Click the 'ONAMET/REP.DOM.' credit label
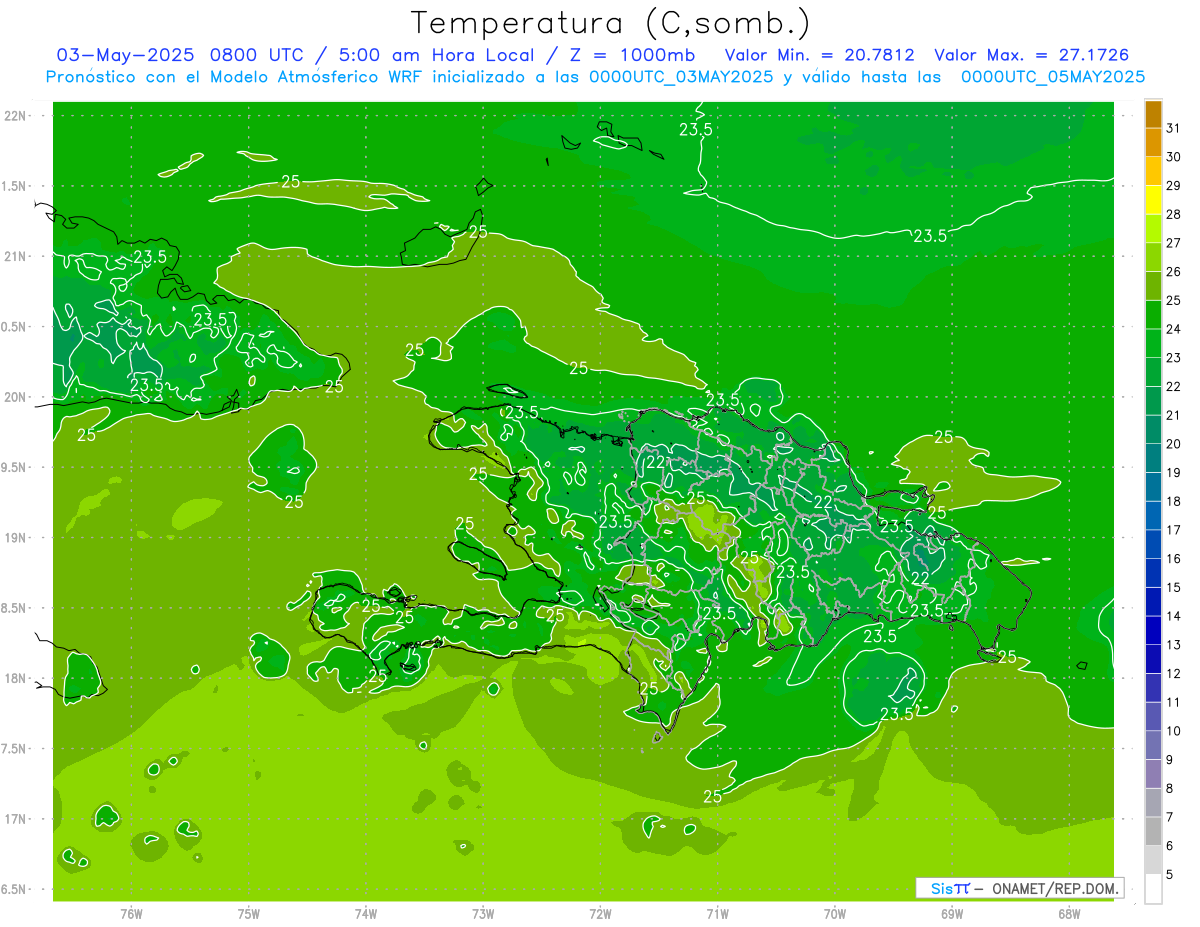 point(1054,888)
